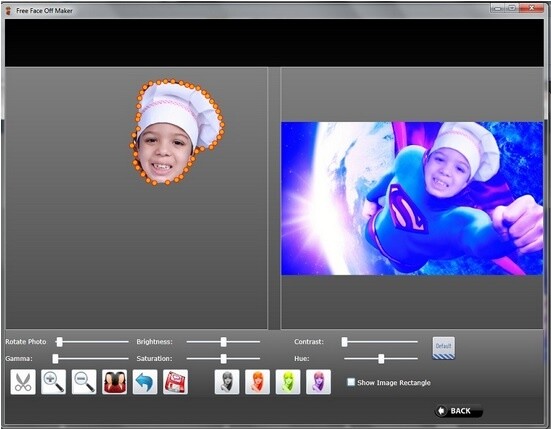Apply the green face color effect
The image size is (551, 429).
(x=288, y=382)
